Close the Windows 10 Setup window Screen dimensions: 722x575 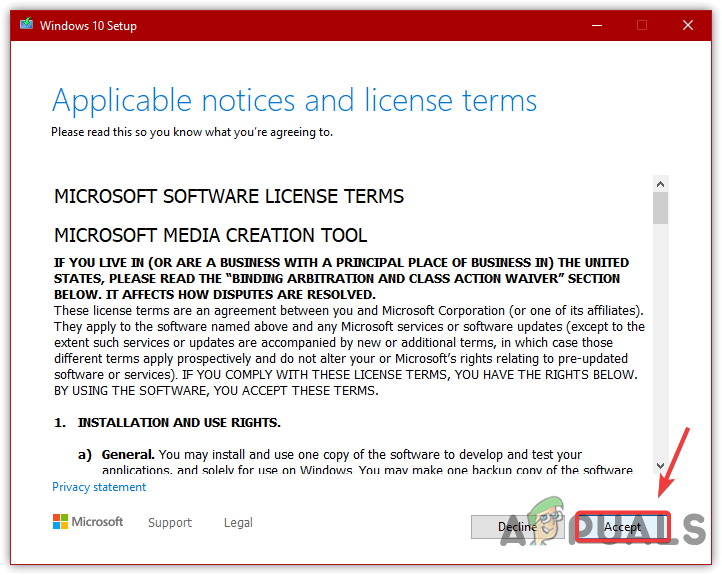(x=688, y=25)
